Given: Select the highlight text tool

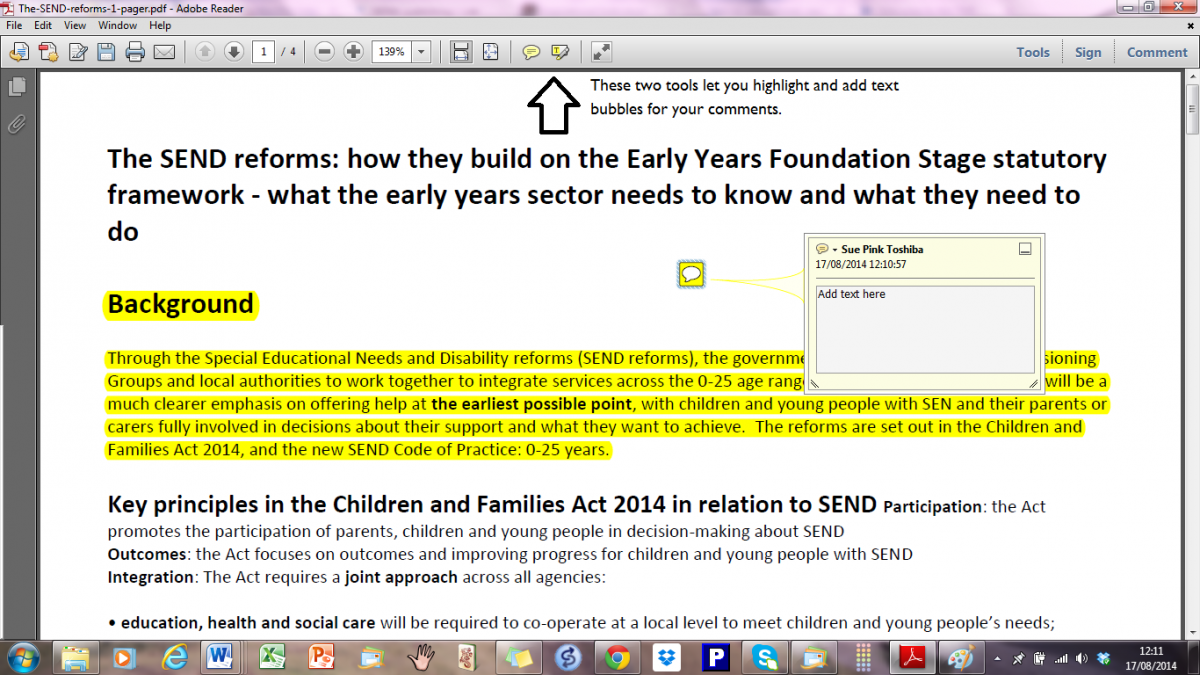Looking at the screenshot, I should pos(560,52).
